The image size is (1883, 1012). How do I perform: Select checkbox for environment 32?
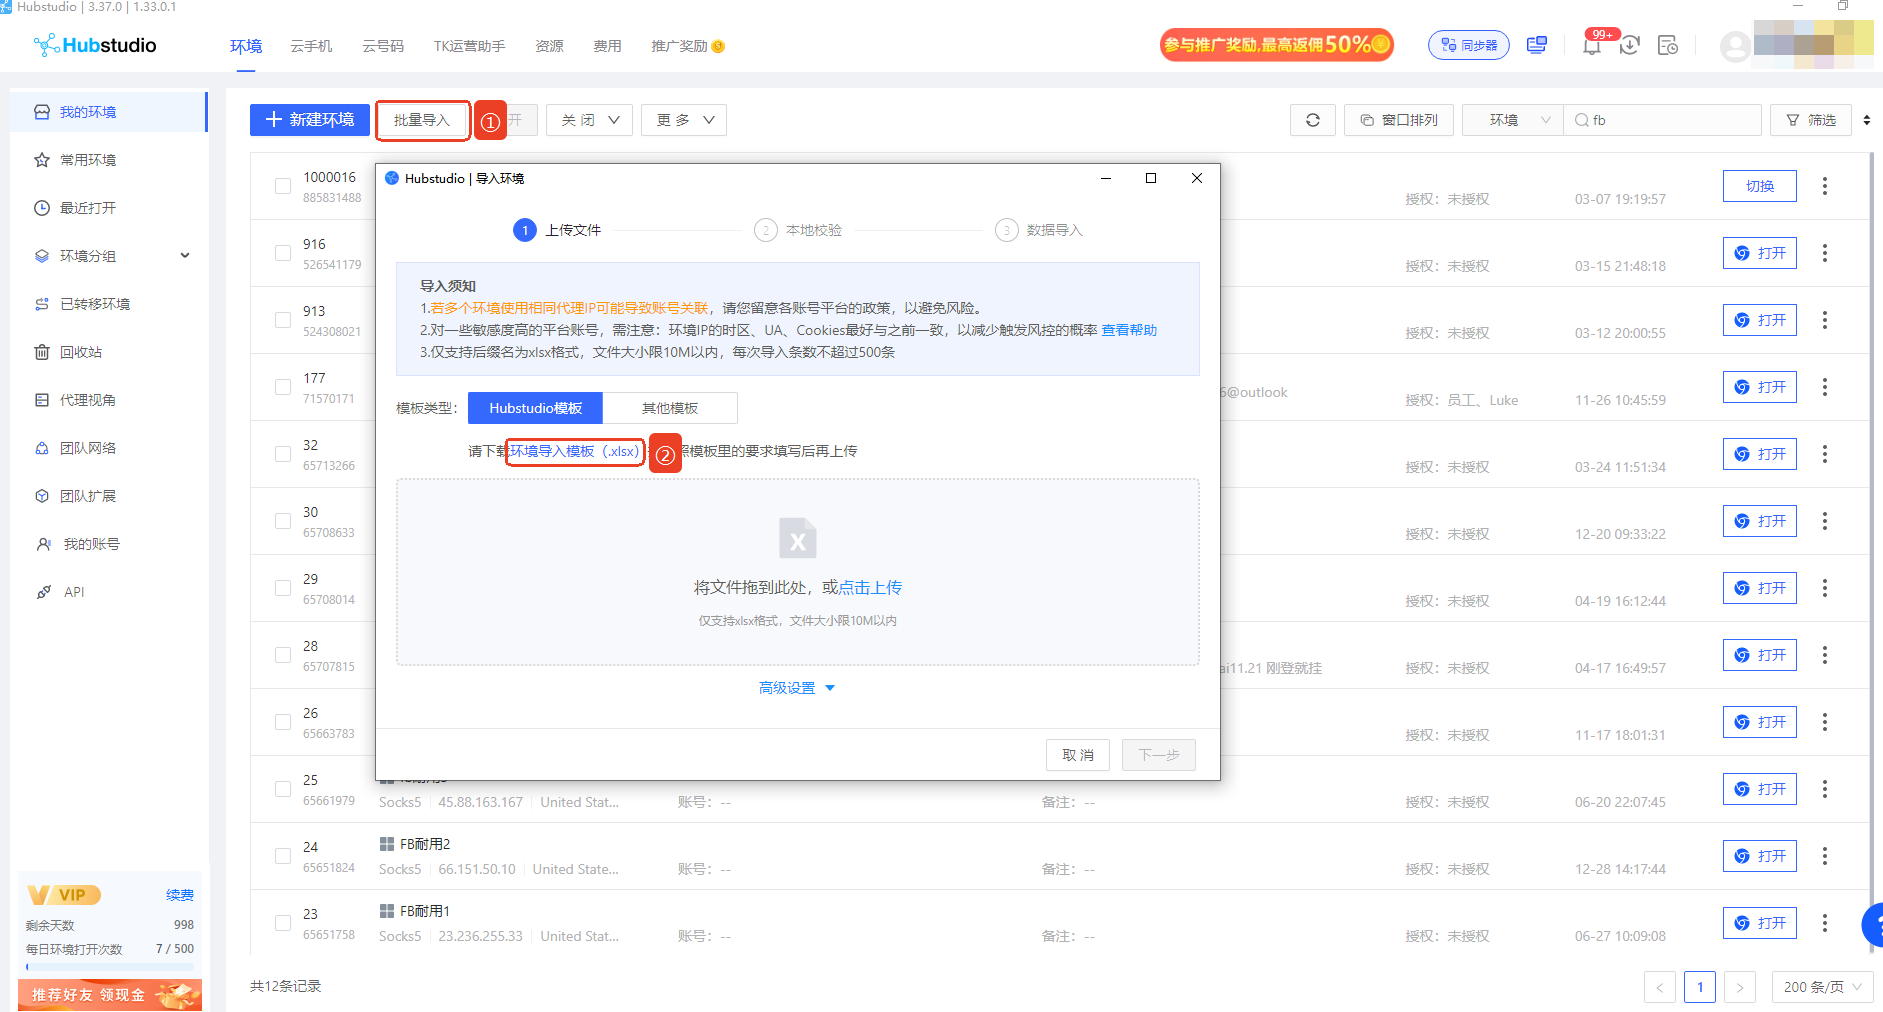click(x=283, y=454)
